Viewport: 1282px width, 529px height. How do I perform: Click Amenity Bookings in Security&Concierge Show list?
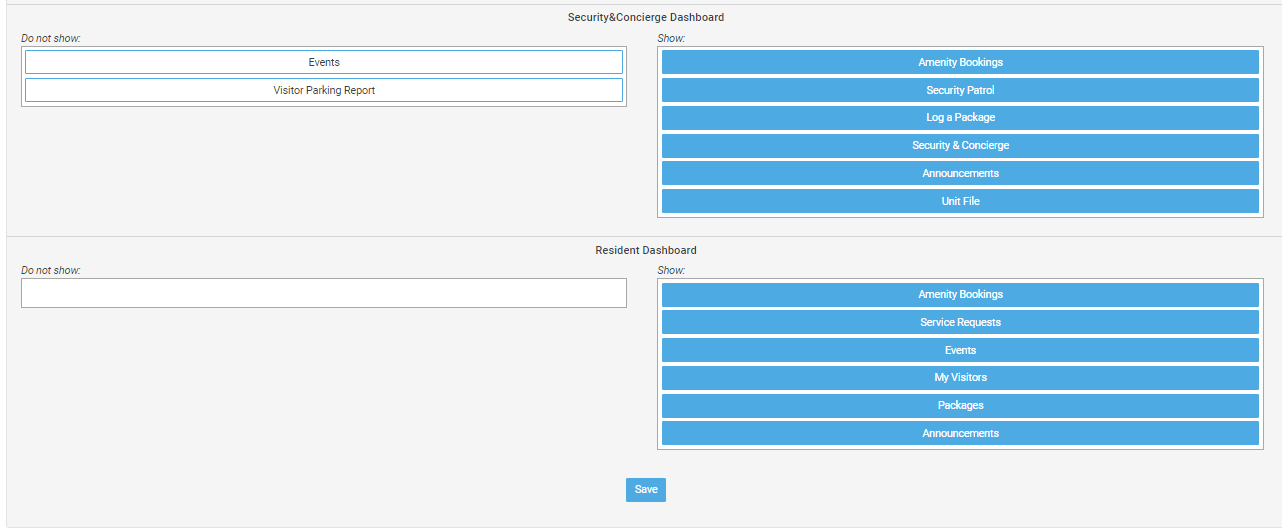coord(960,62)
